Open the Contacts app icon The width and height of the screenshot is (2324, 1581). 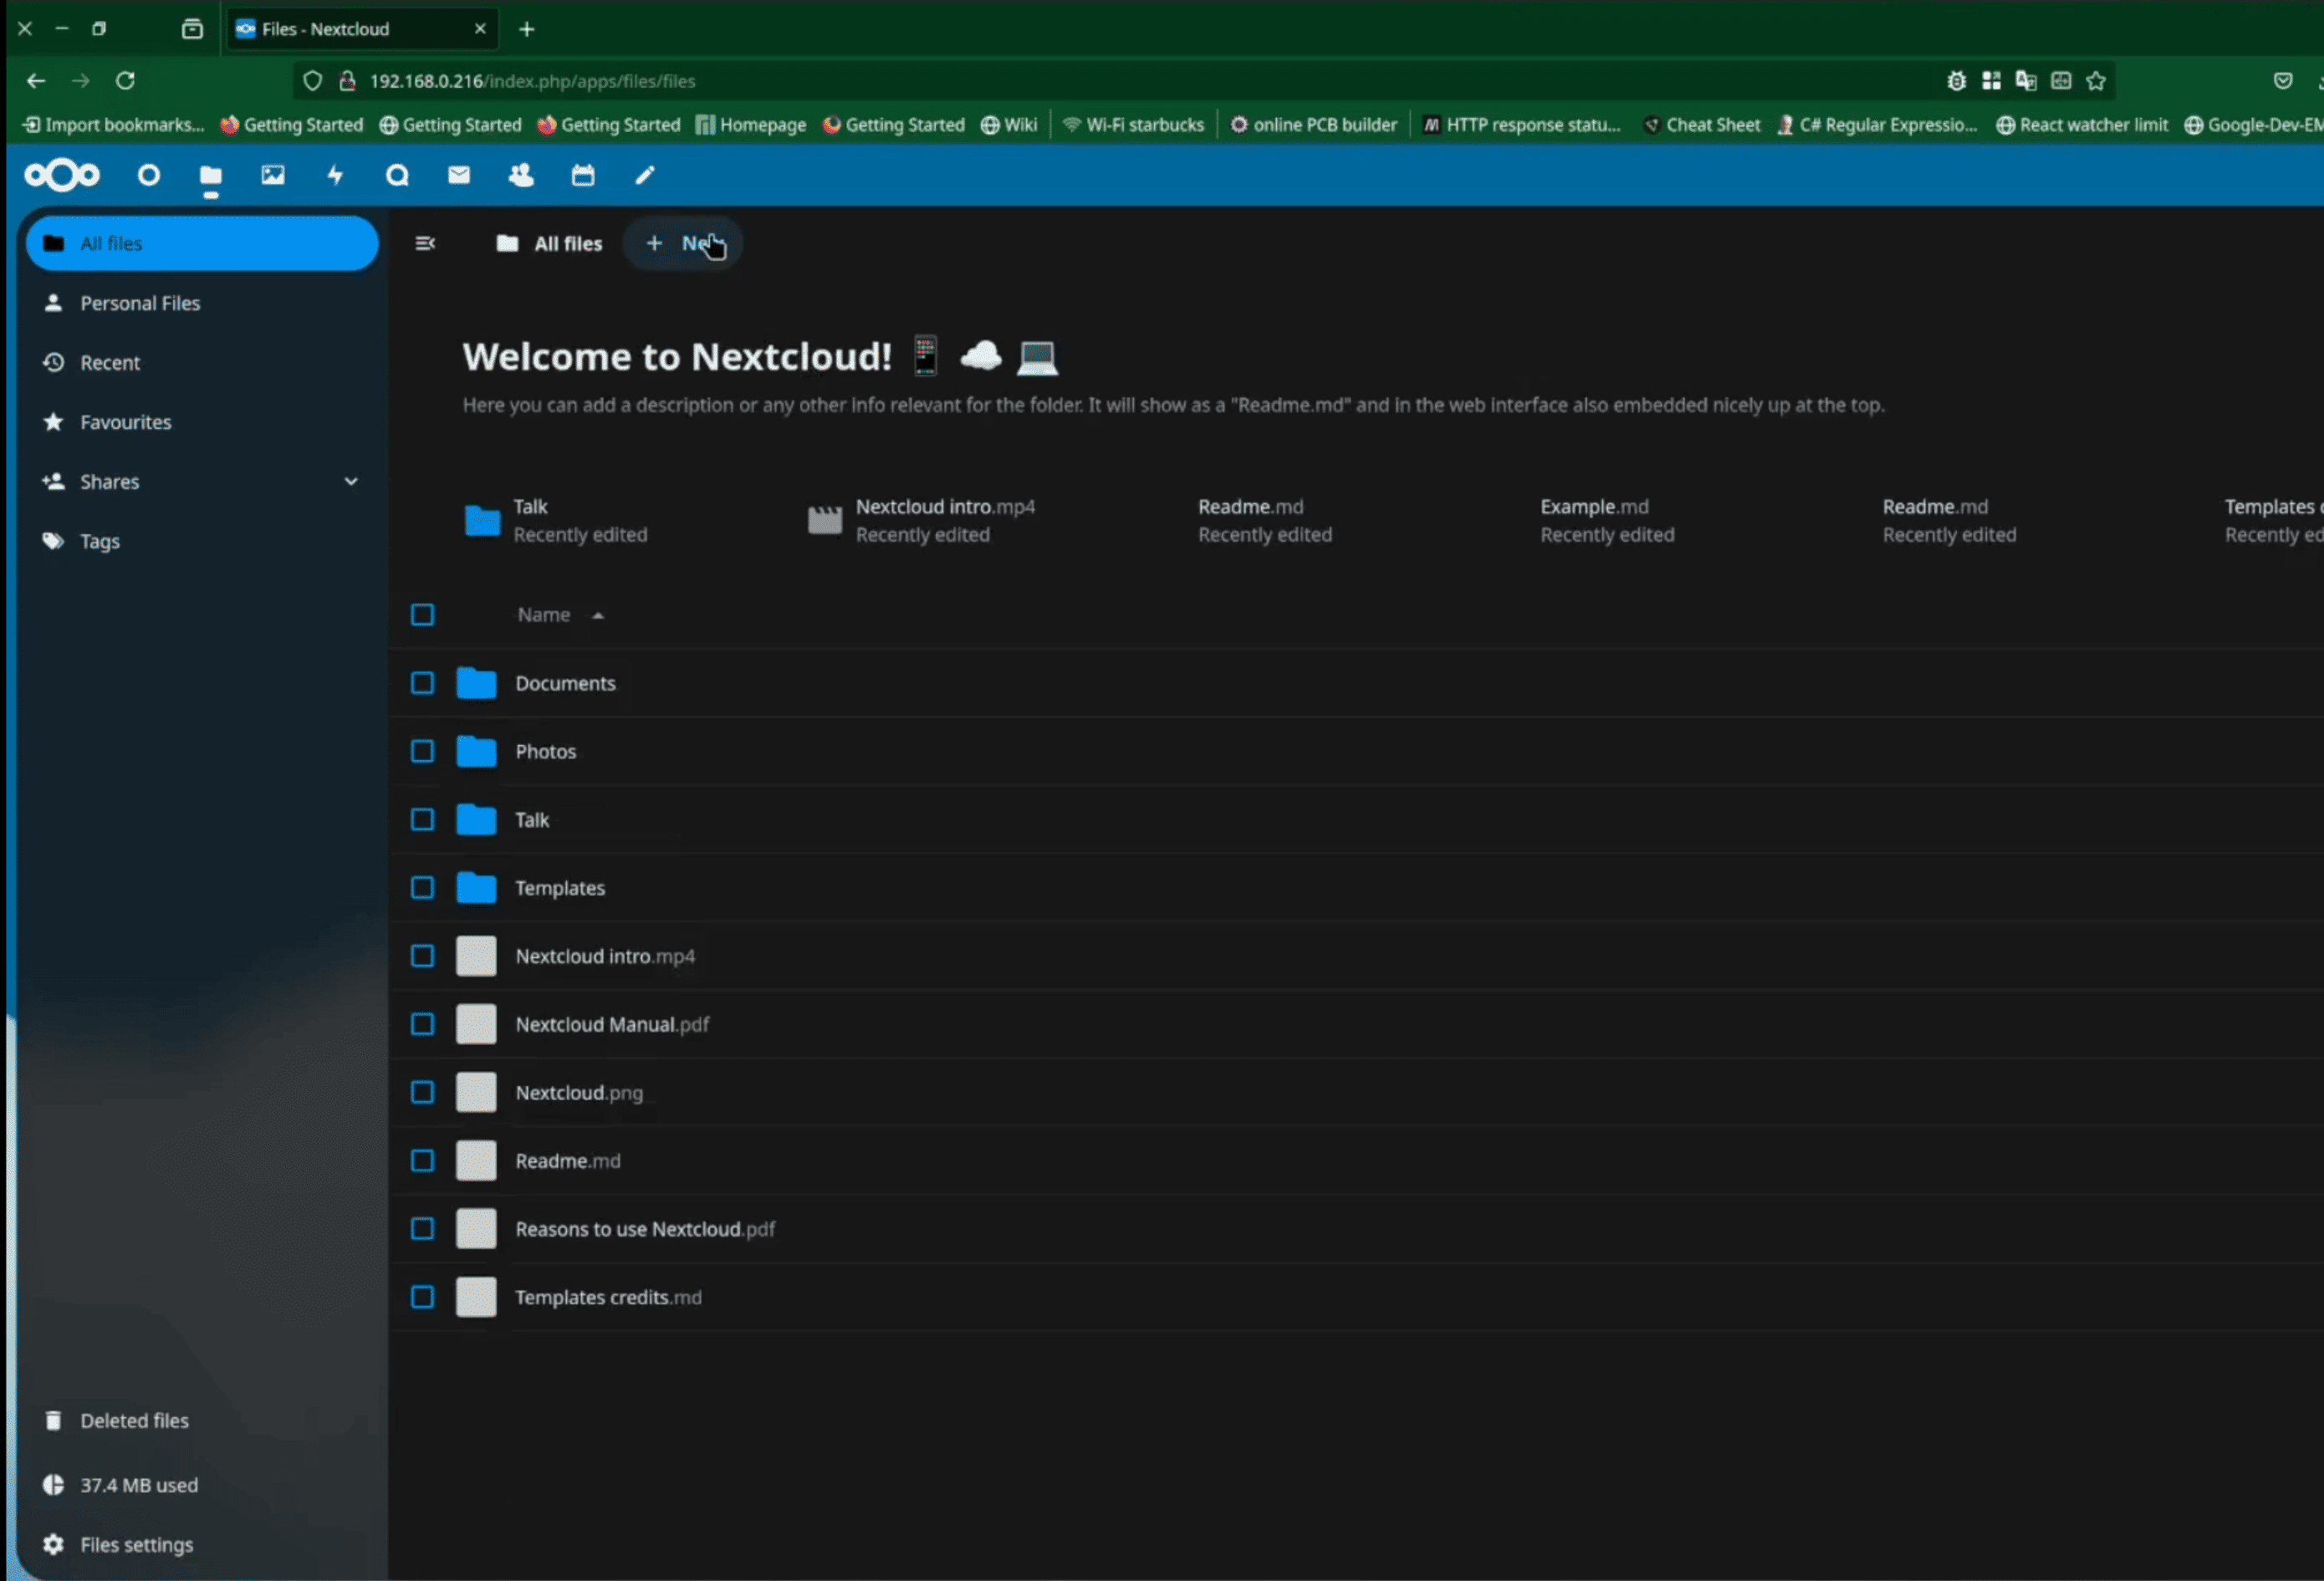521,176
